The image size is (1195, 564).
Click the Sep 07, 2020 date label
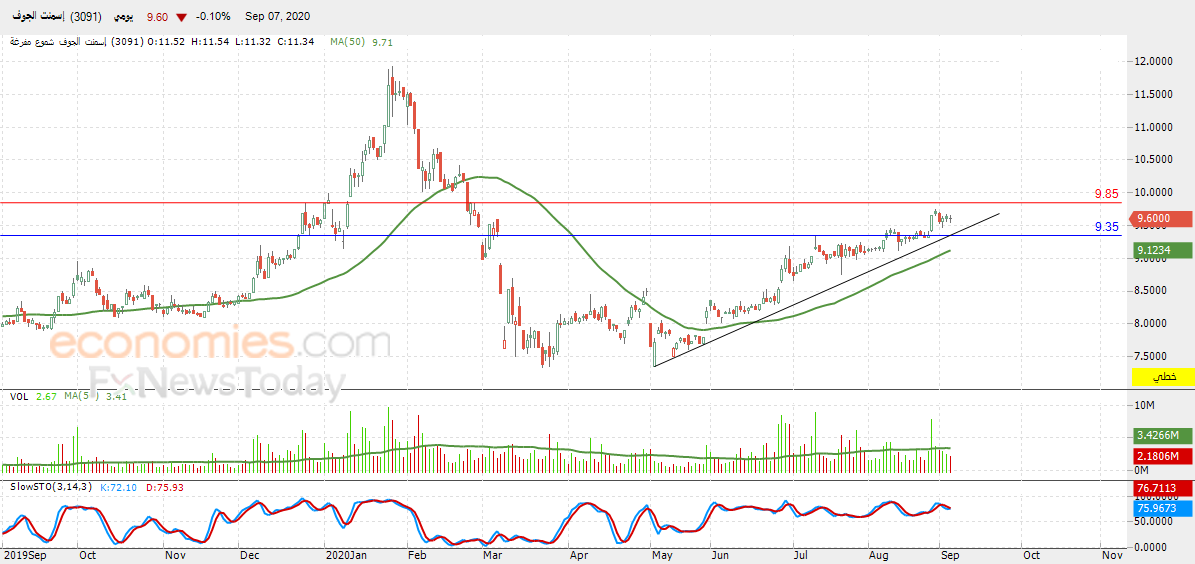[x=277, y=17]
